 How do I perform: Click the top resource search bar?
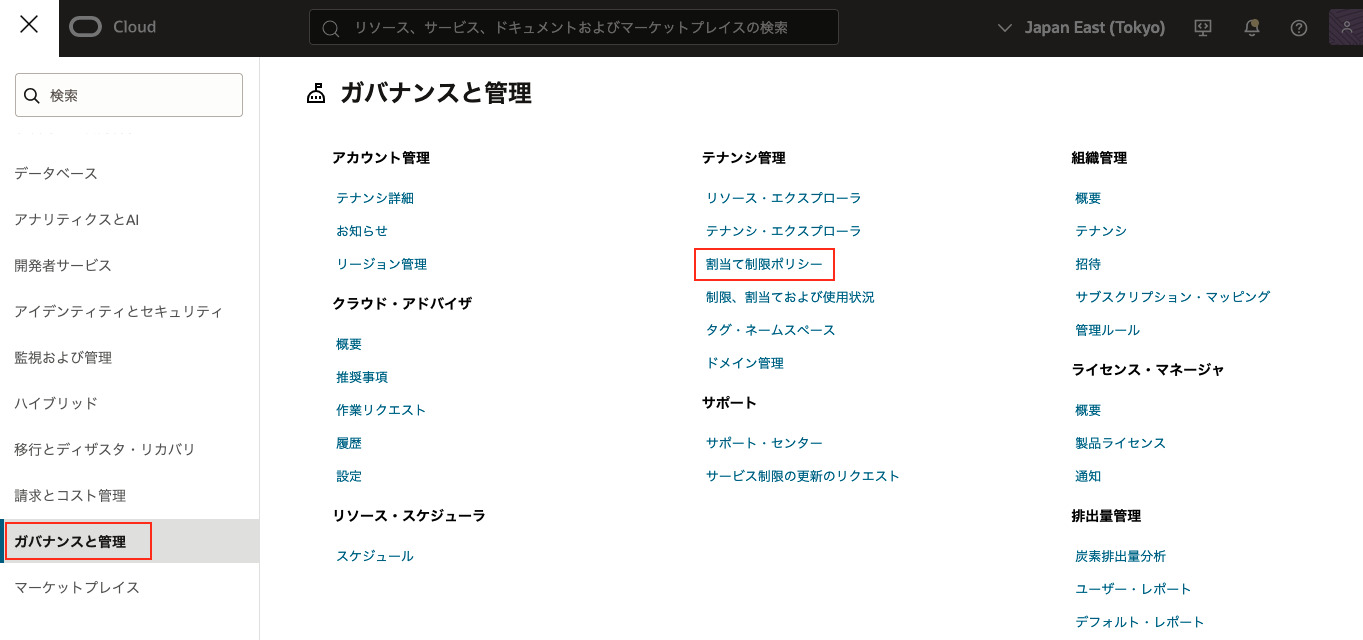573,28
